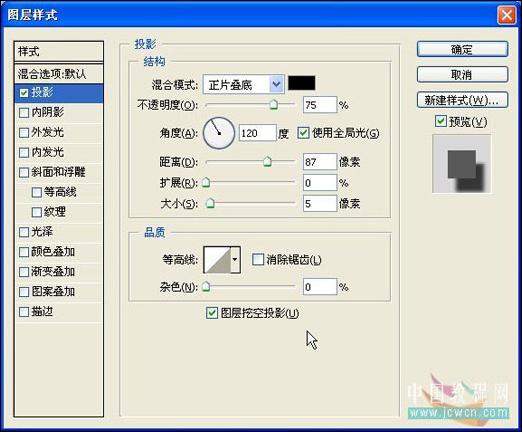Click the 确定 button
Screen dimensions: 522x432
(x=462, y=49)
